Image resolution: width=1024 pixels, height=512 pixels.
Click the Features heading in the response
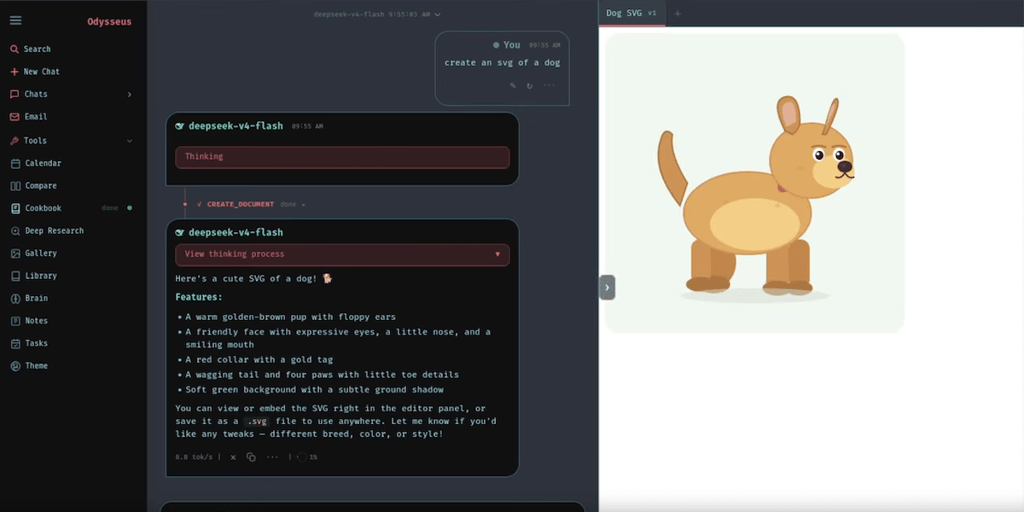[x=199, y=297]
